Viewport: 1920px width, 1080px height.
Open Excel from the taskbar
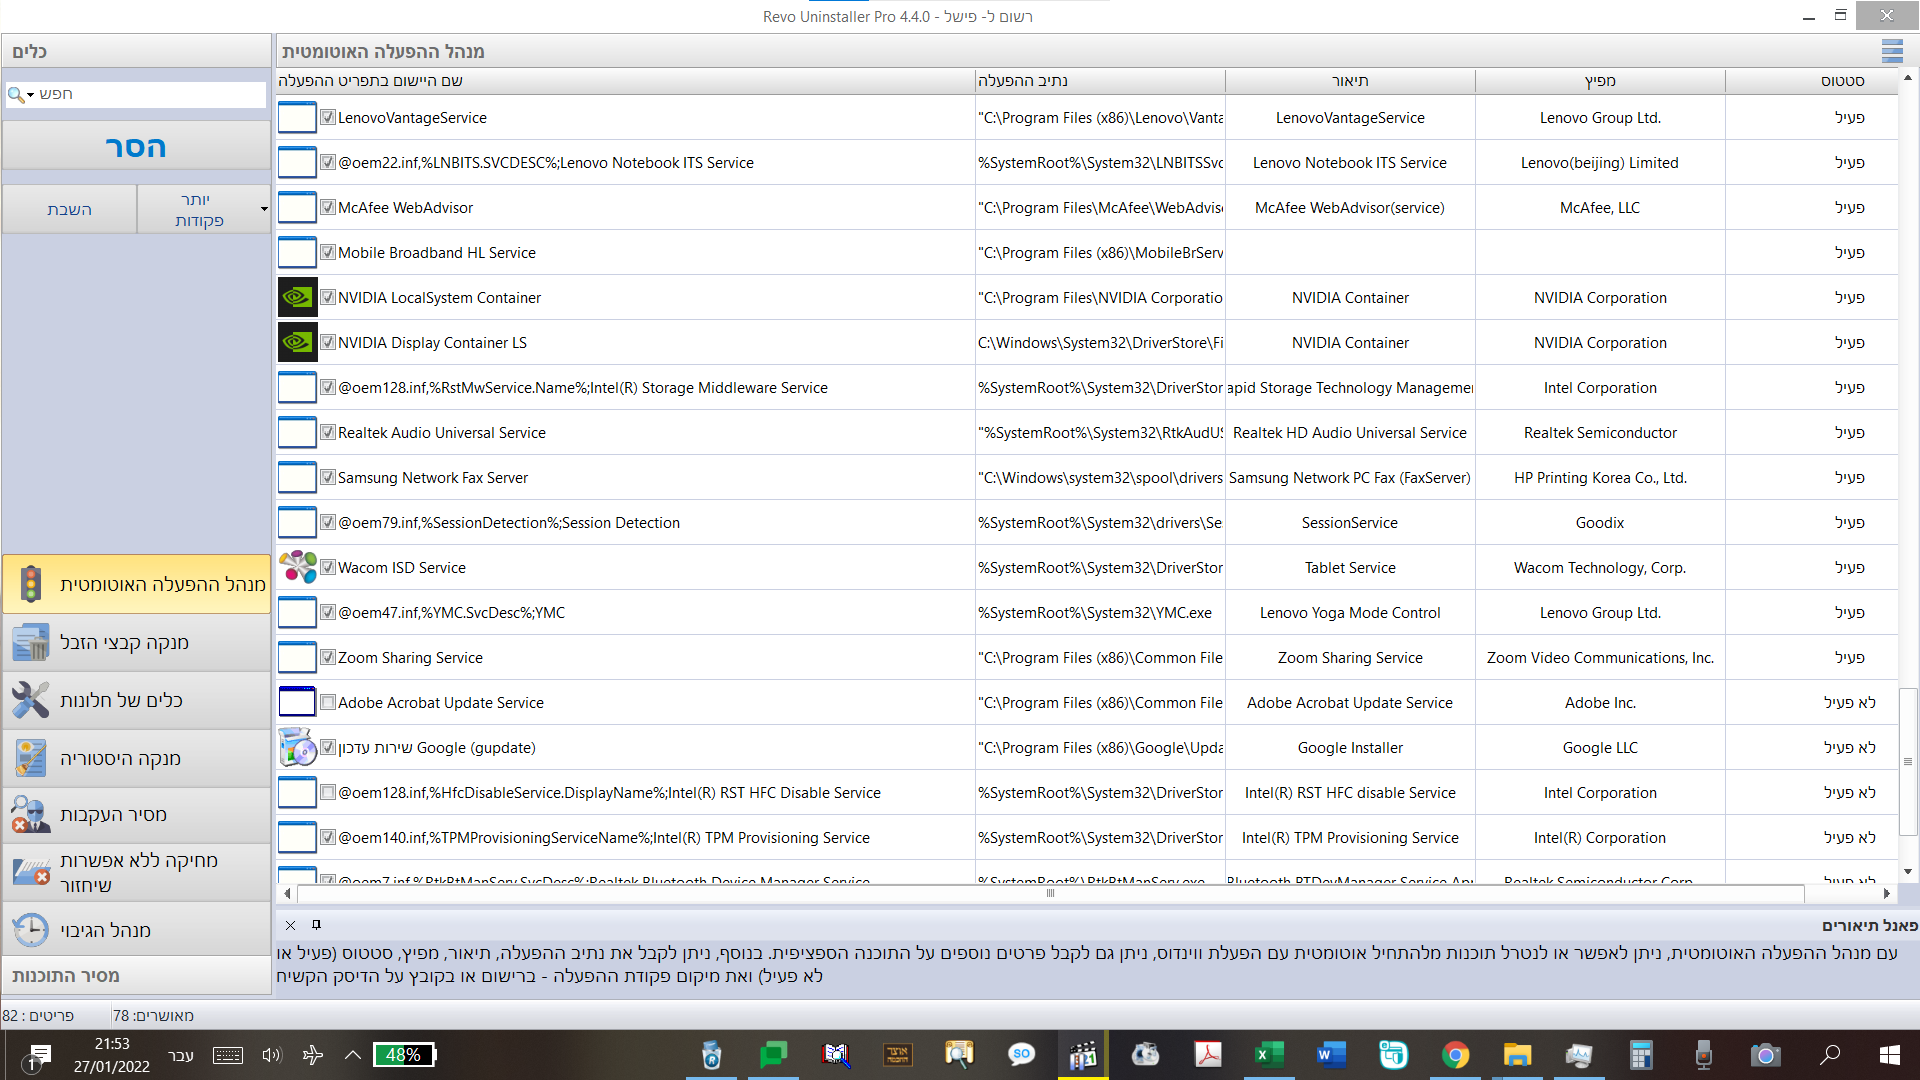(x=1269, y=1055)
